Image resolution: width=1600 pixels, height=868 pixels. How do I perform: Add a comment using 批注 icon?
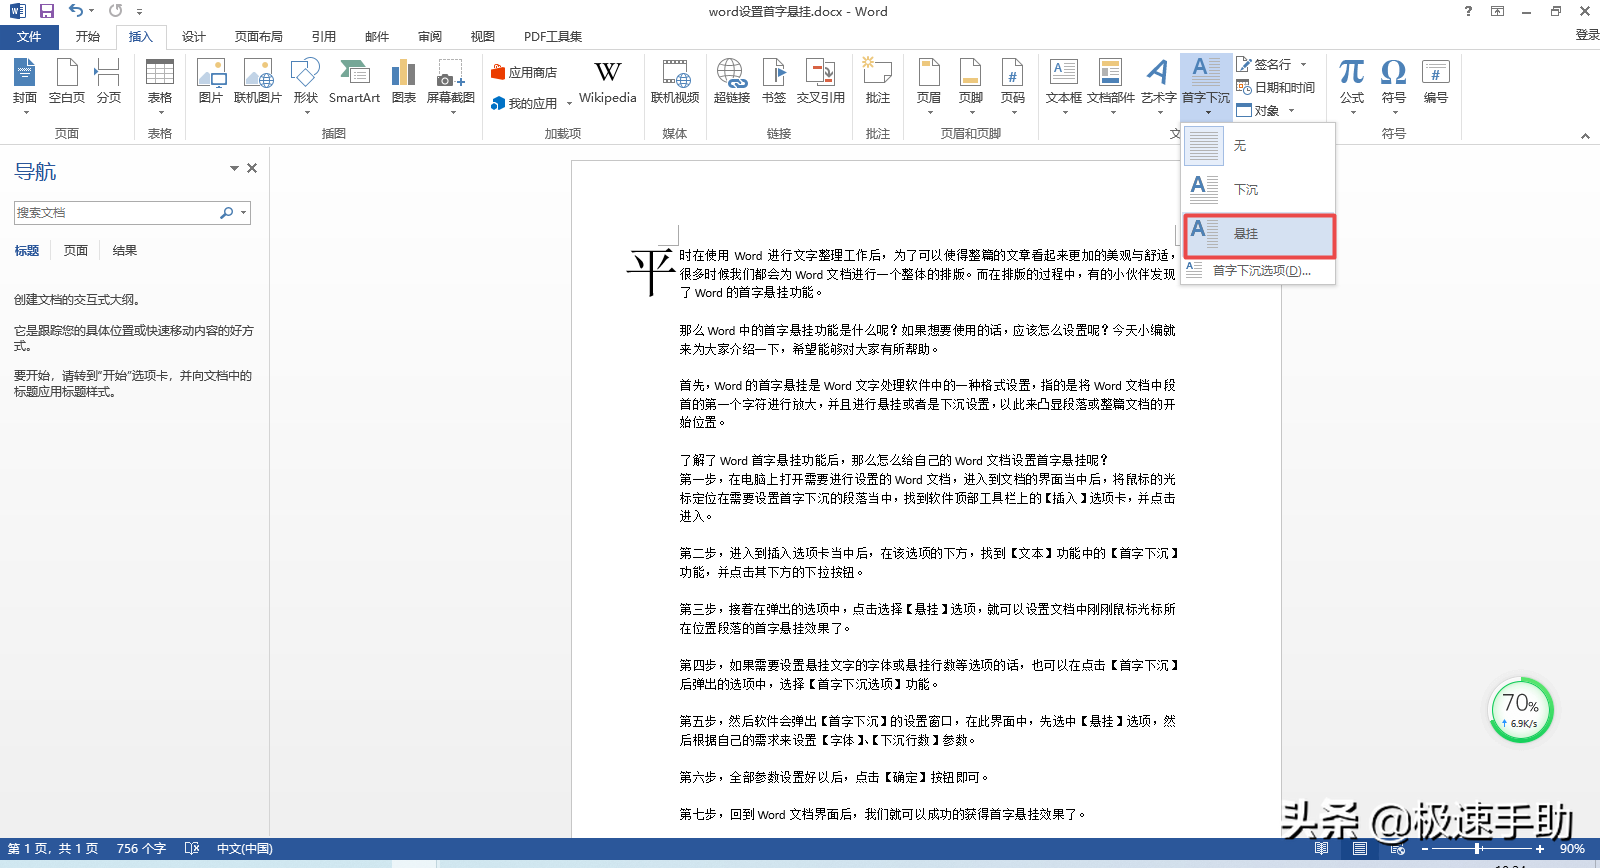[877, 81]
